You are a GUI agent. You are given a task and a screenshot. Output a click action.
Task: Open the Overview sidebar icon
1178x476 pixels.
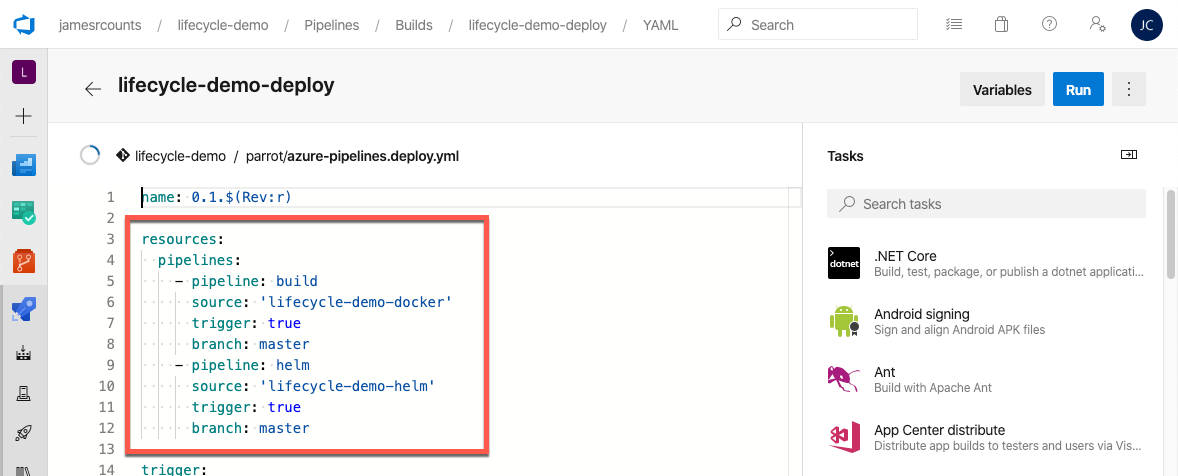pos(24,165)
